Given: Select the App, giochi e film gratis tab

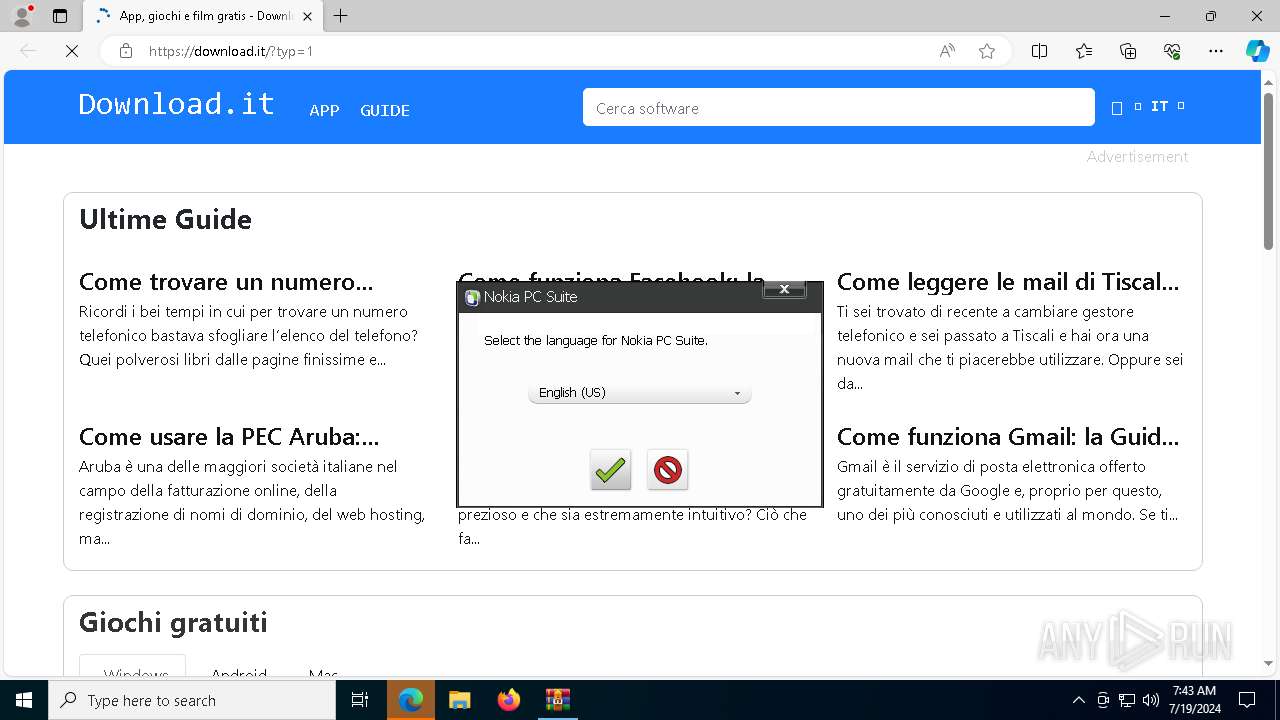Looking at the screenshot, I should [x=203, y=16].
